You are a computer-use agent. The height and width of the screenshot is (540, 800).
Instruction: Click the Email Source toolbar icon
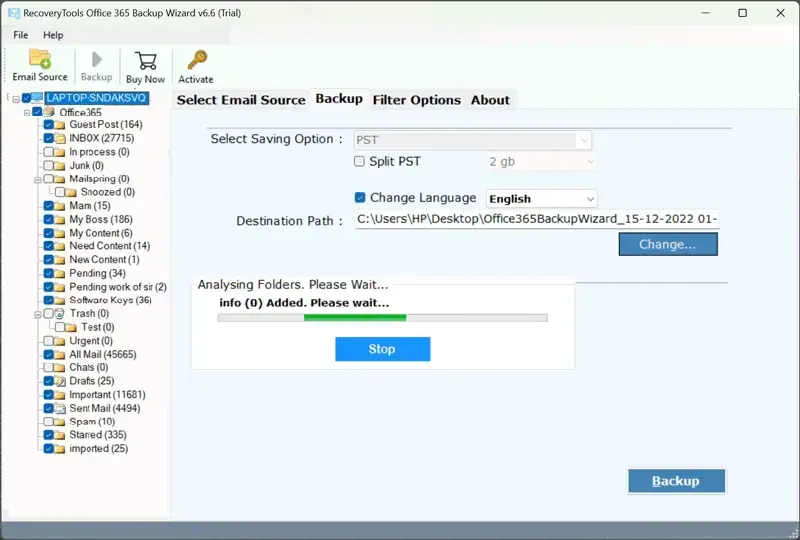coord(40,59)
